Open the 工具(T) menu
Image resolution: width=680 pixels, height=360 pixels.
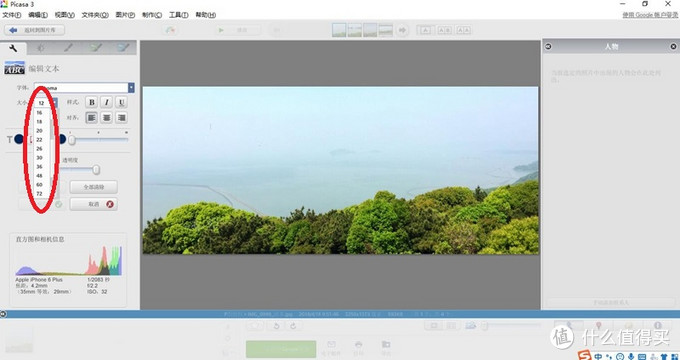click(178, 15)
